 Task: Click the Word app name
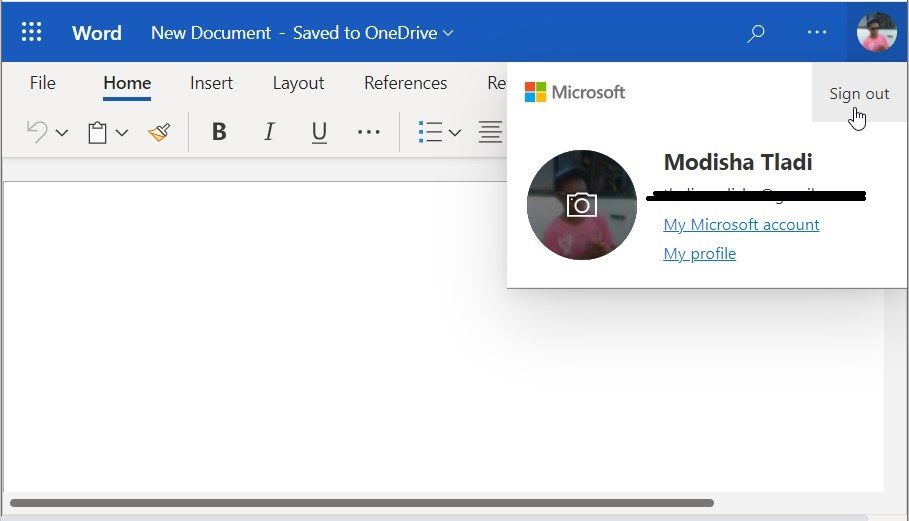point(97,33)
